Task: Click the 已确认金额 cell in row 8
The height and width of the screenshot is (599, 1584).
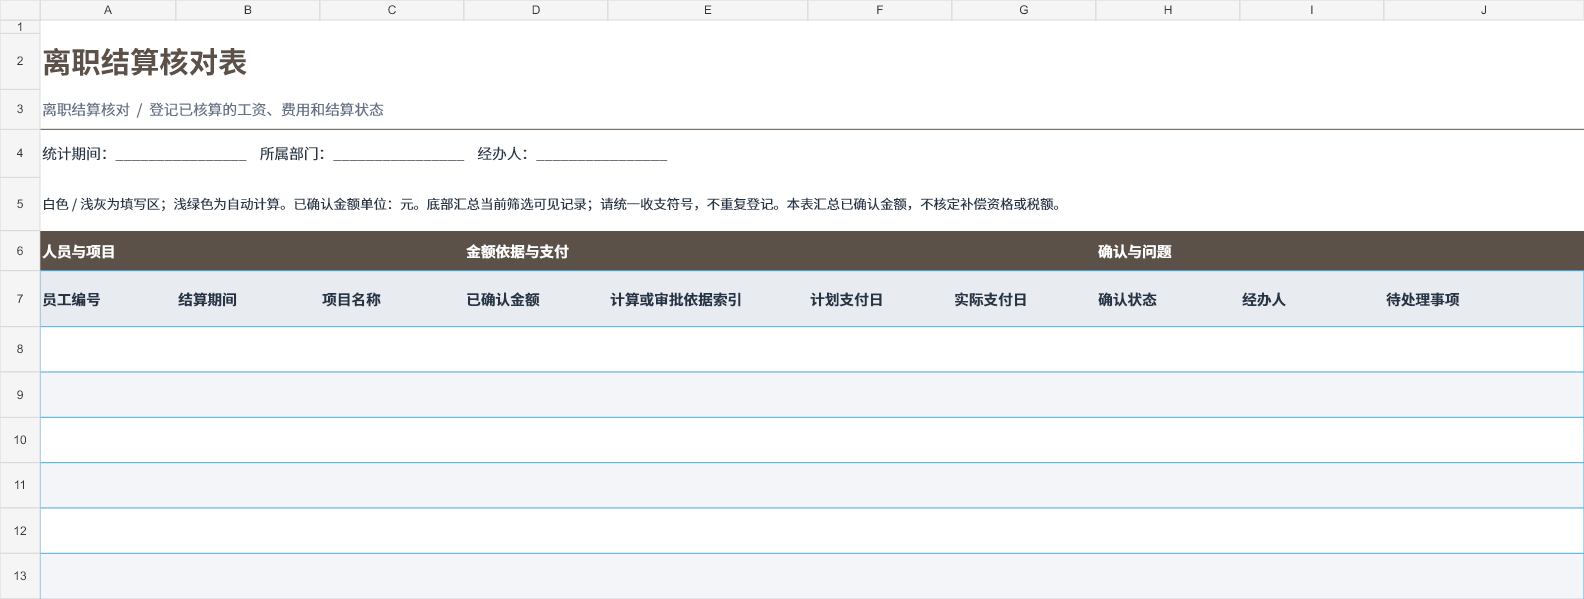Action: (536, 349)
